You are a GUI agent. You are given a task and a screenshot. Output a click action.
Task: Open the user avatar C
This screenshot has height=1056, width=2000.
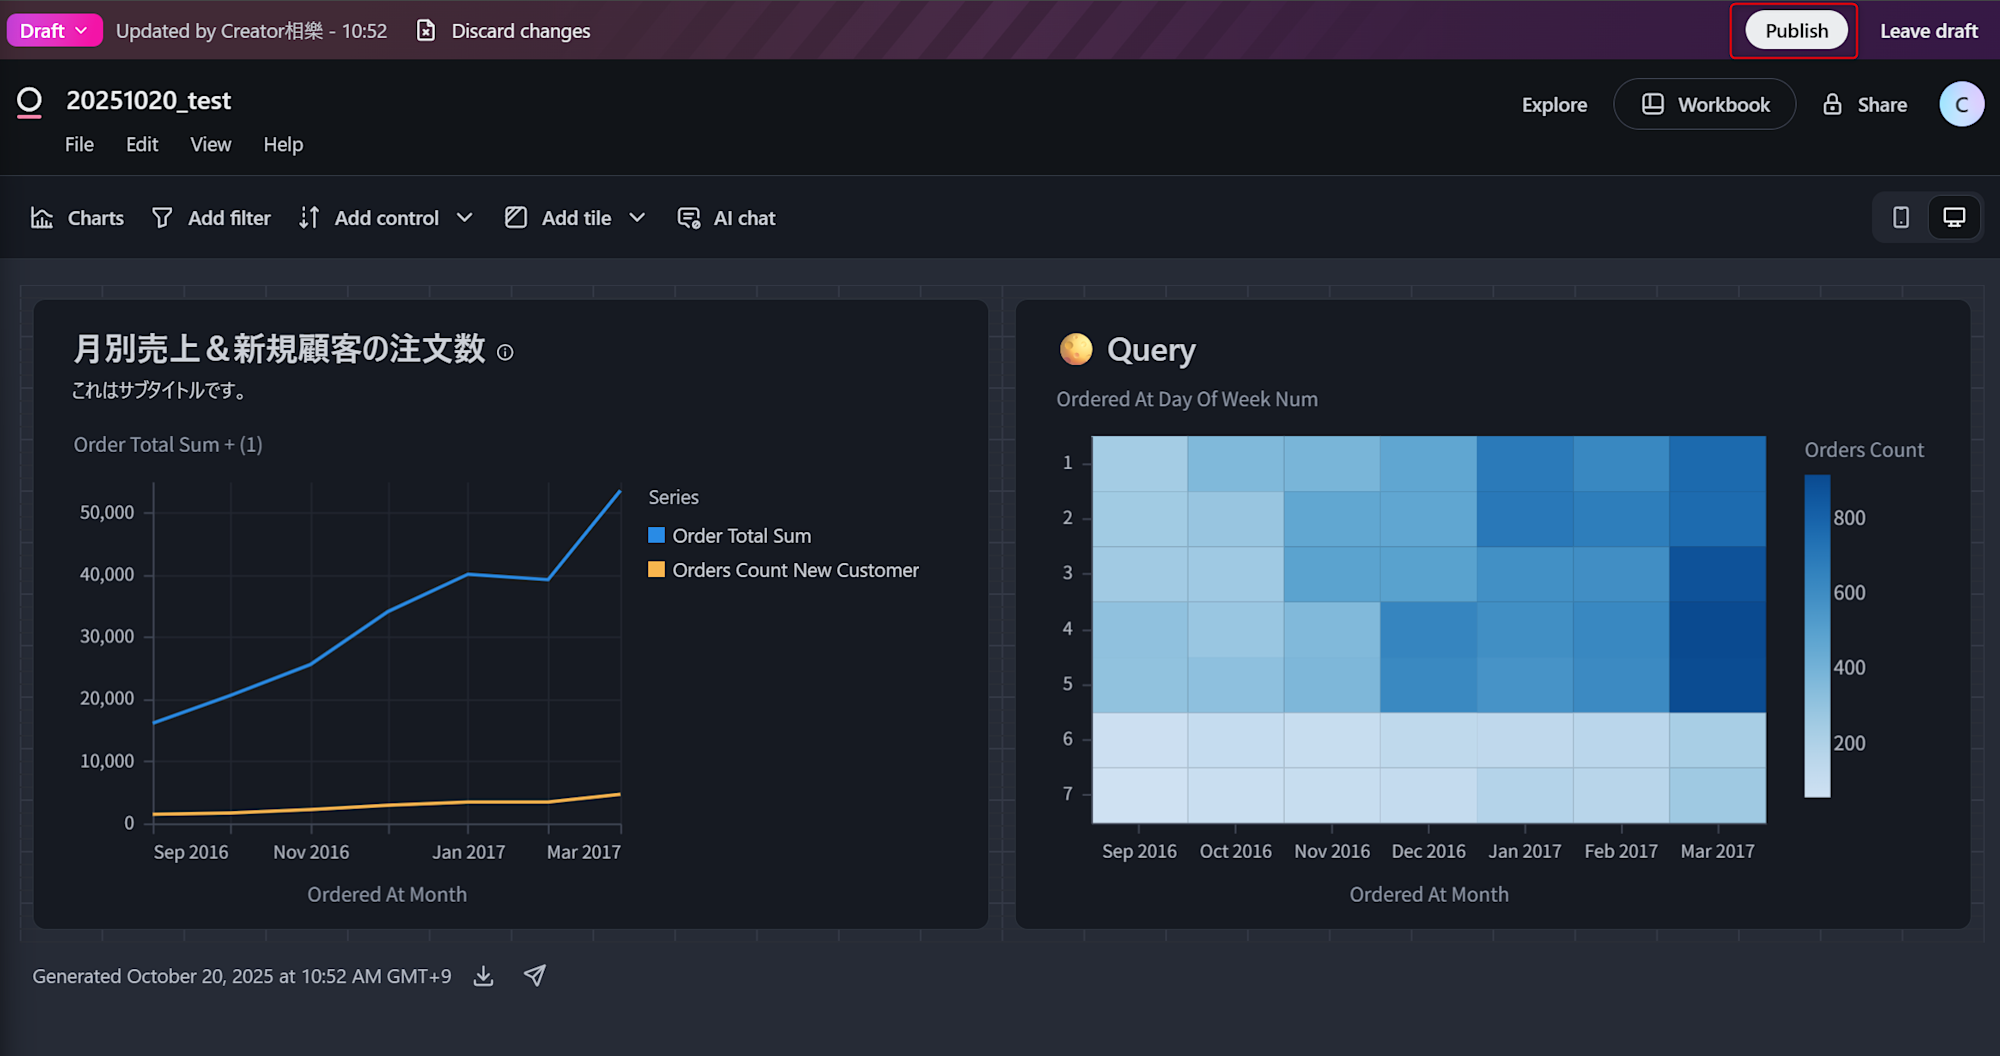click(1961, 105)
